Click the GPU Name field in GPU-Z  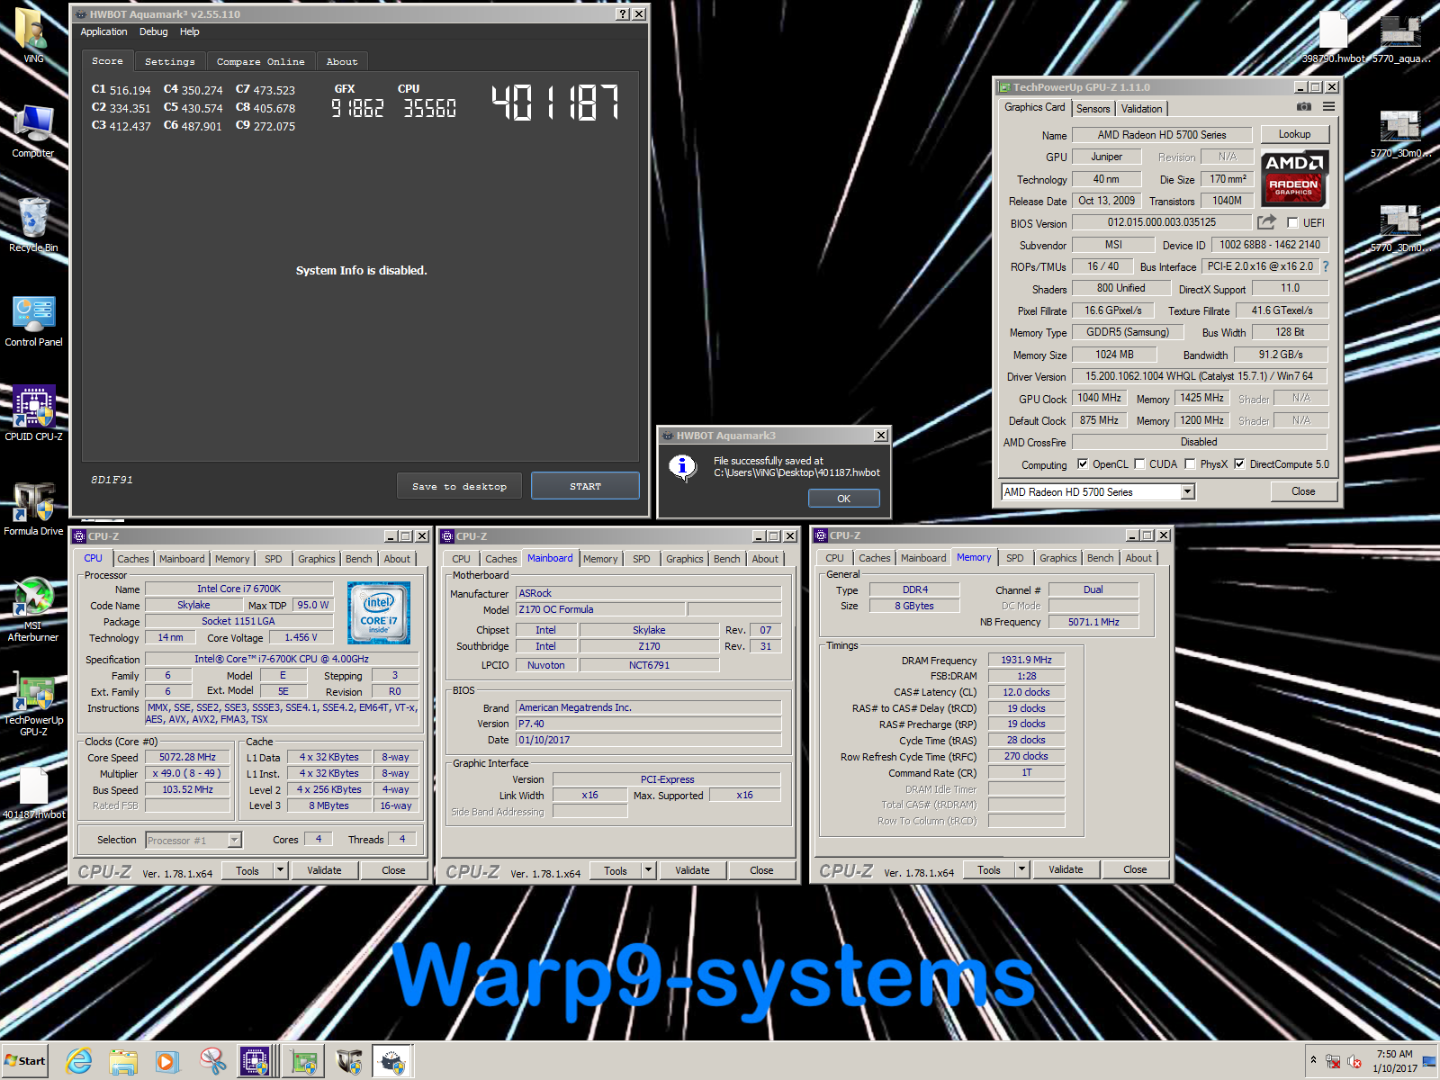(1161, 135)
